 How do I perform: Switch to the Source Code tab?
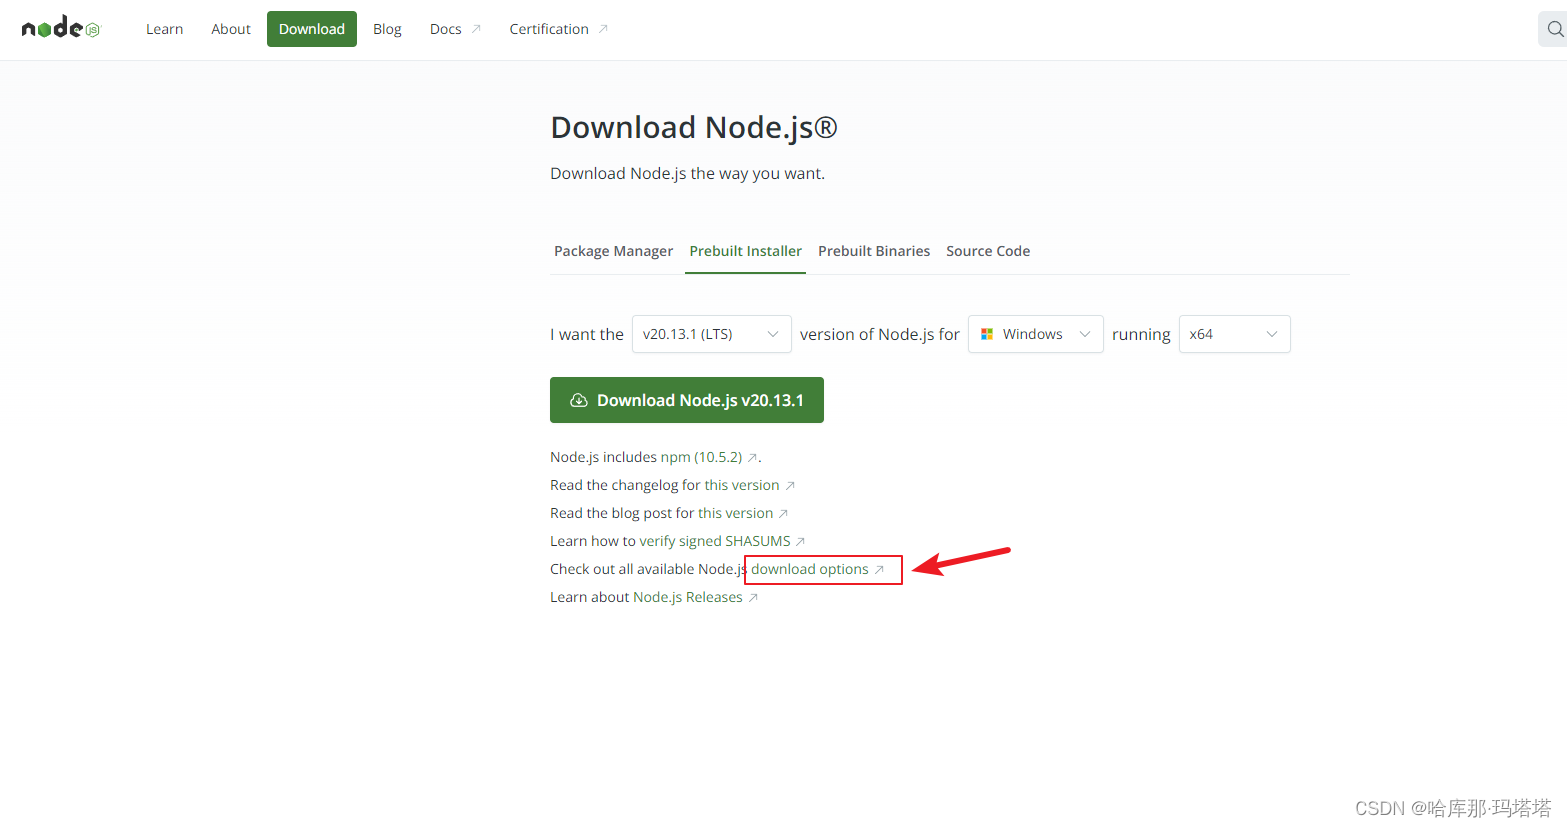(x=988, y=251)
